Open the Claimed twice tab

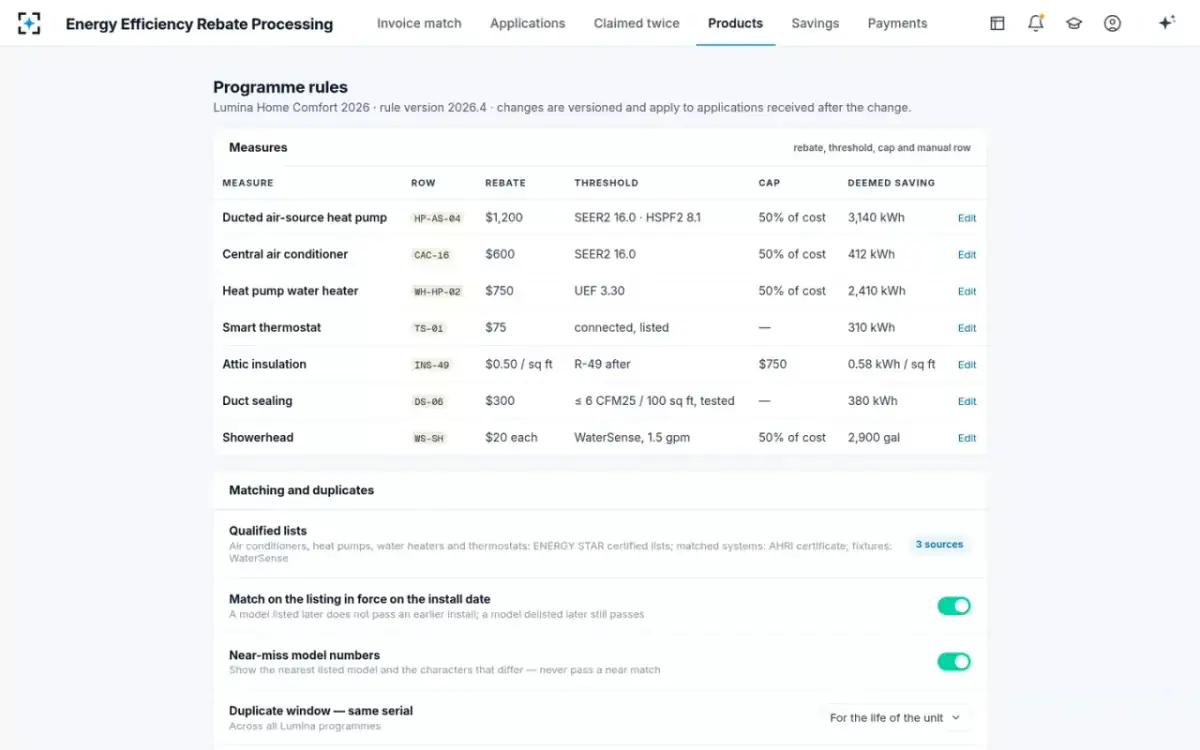(636, 23)
